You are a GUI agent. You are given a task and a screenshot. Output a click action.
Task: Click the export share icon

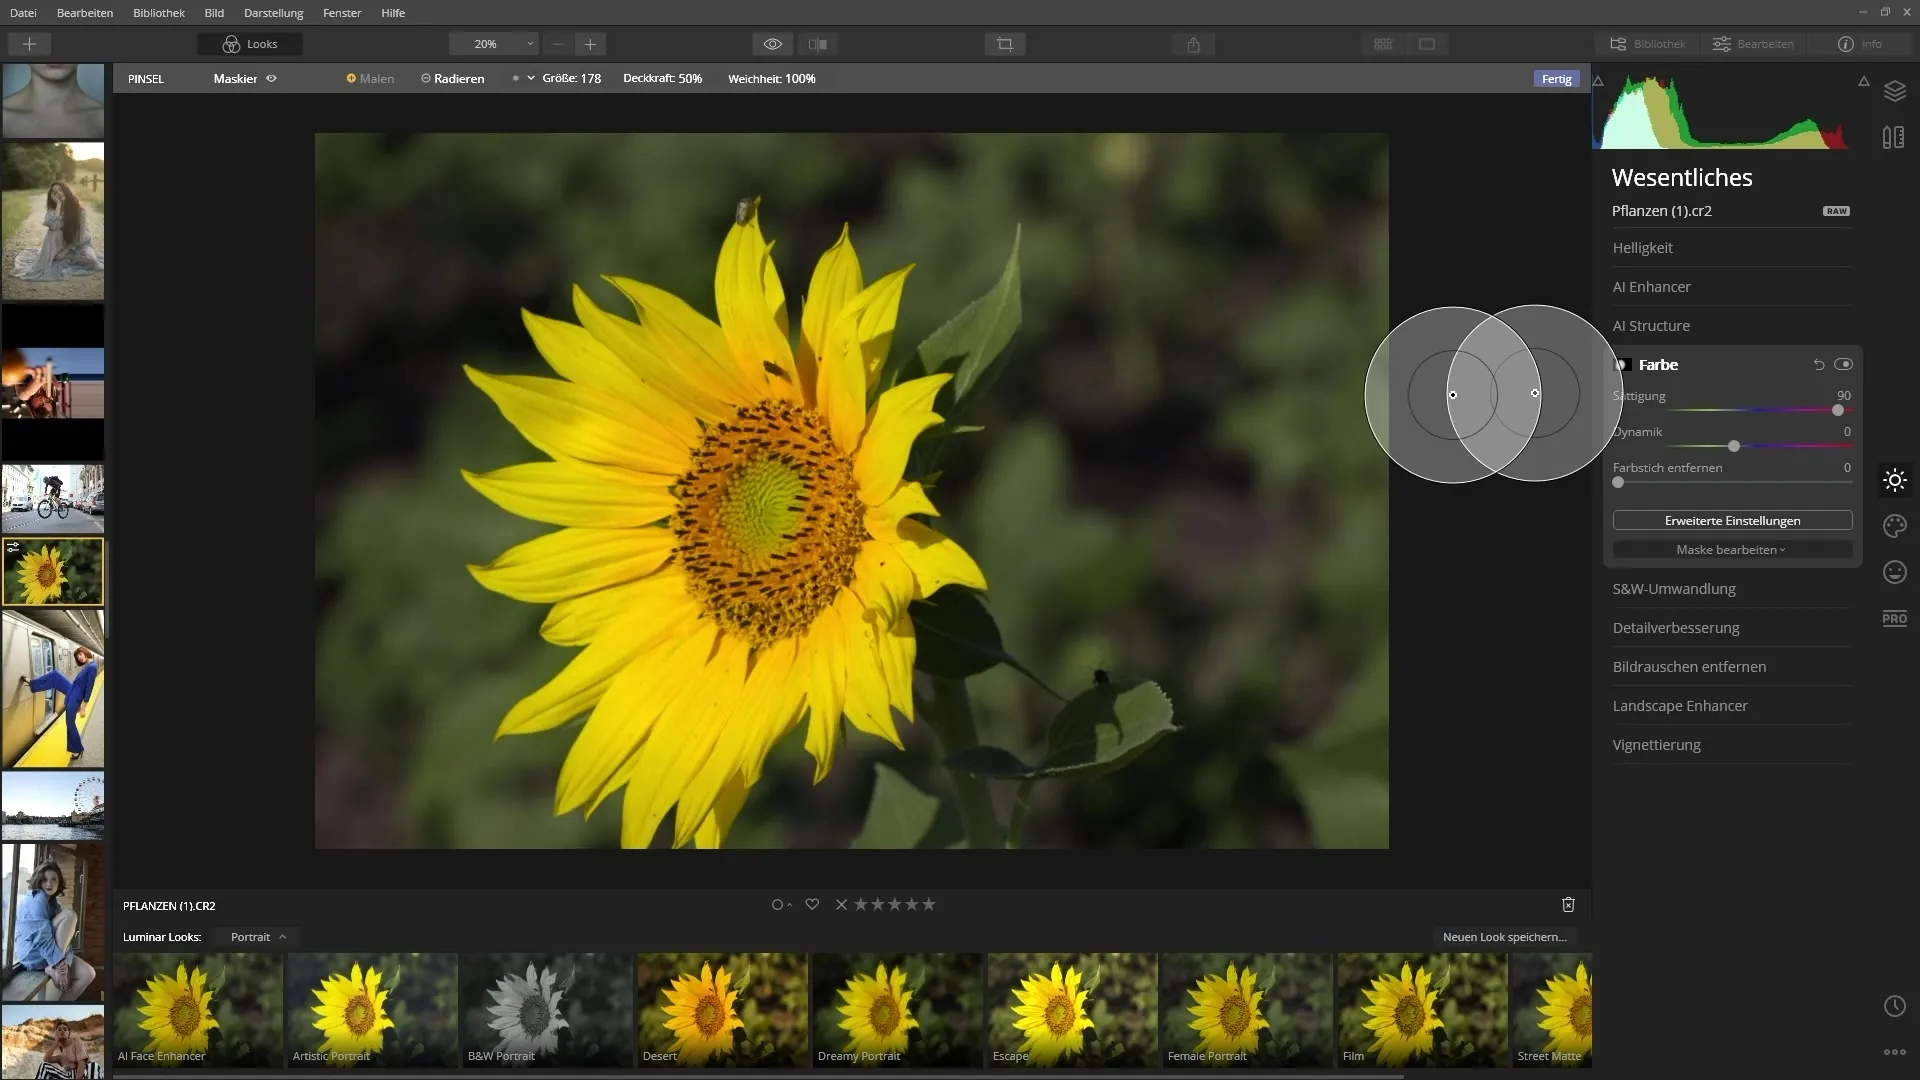click(1193, 44)
